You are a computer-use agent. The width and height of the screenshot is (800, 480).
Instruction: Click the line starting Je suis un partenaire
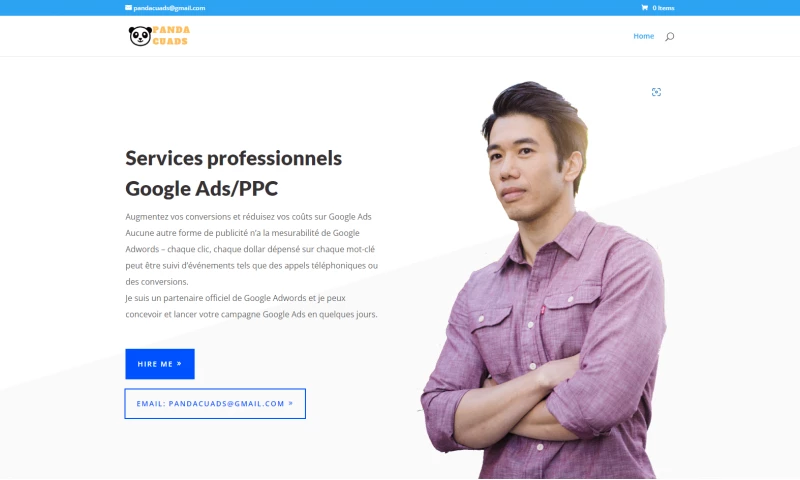pos(235,298)
